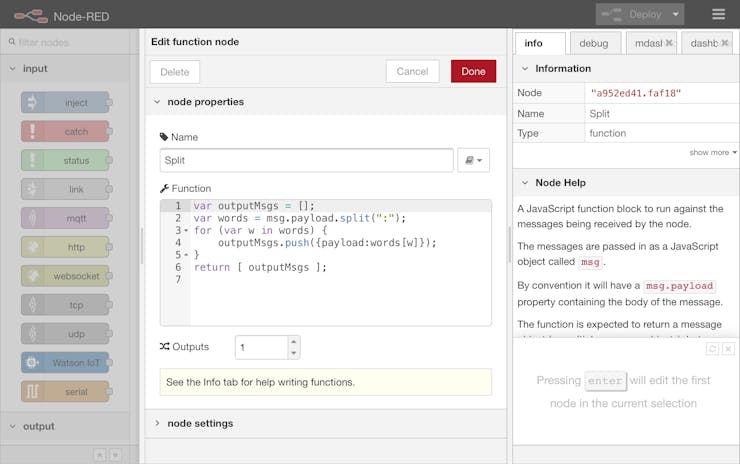The height and width of the screenshot is (464, 740).
Task: Click the Done button
Action: click(x=473, y=71)
